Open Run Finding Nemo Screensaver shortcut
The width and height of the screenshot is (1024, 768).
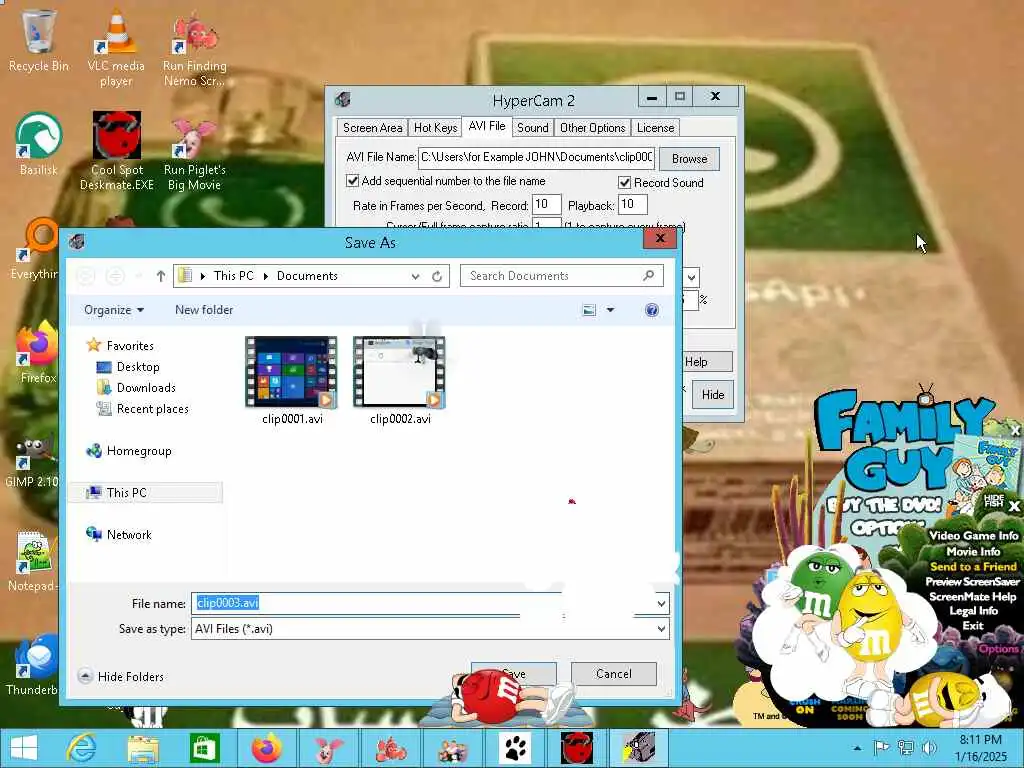tap(195, 49)
